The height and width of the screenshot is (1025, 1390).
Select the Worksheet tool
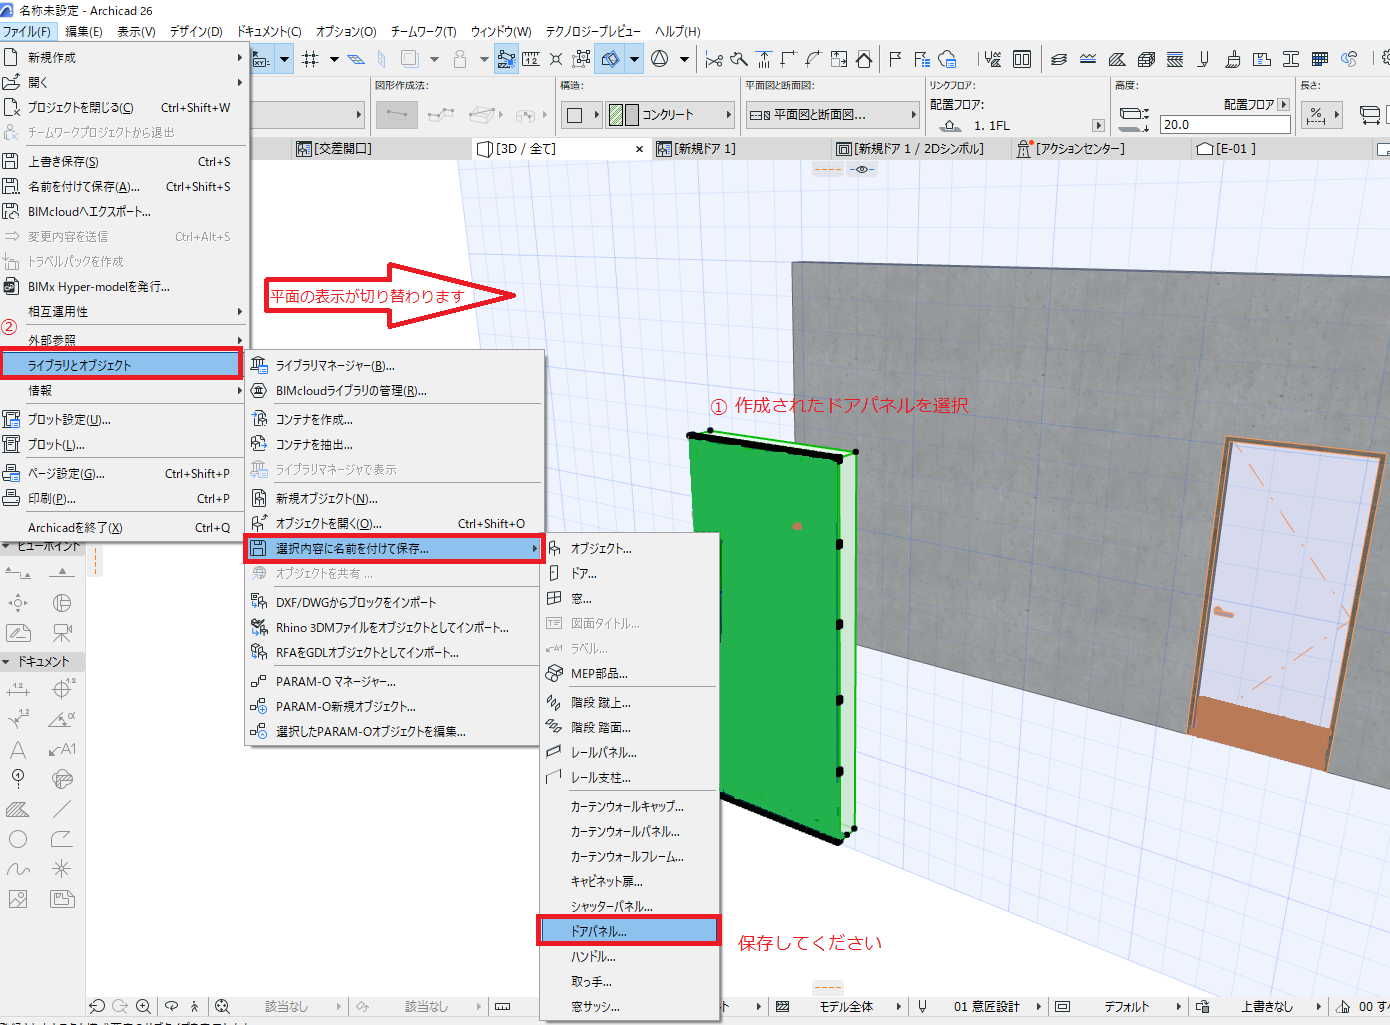point(18,633)
